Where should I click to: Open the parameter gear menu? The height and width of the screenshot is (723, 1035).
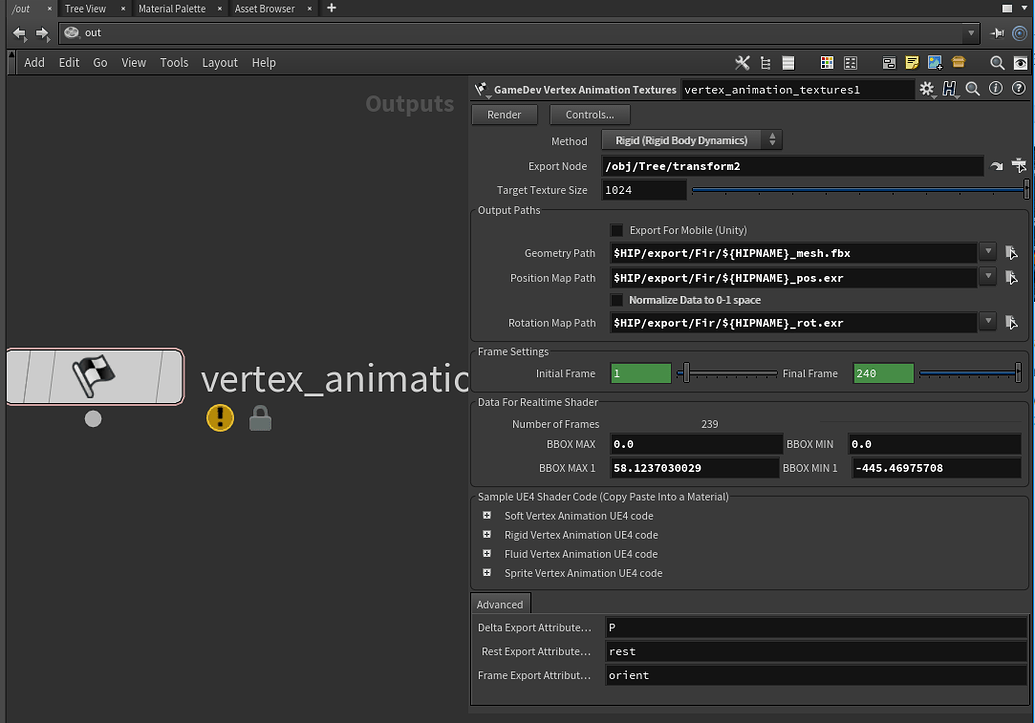click(927, 89)
